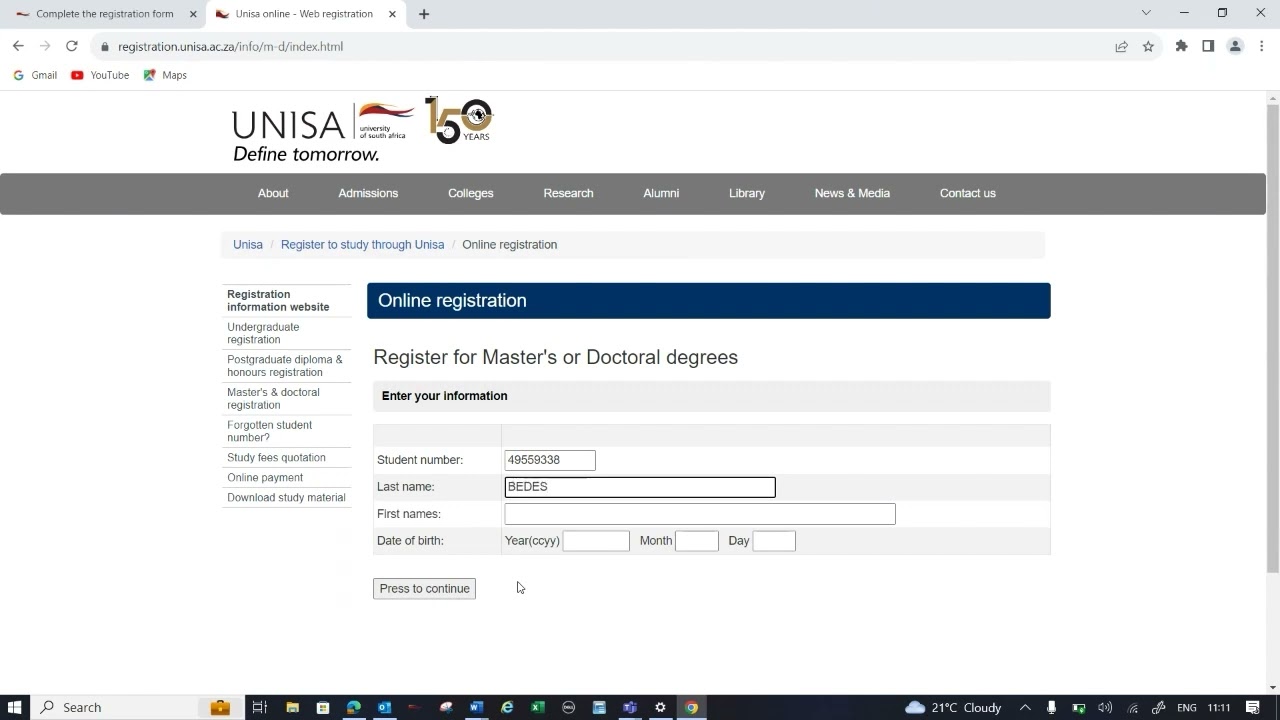Click the Month birth field
This screenshot has width=1280, height=720.
pyautogui.click(x=697, y=541)
